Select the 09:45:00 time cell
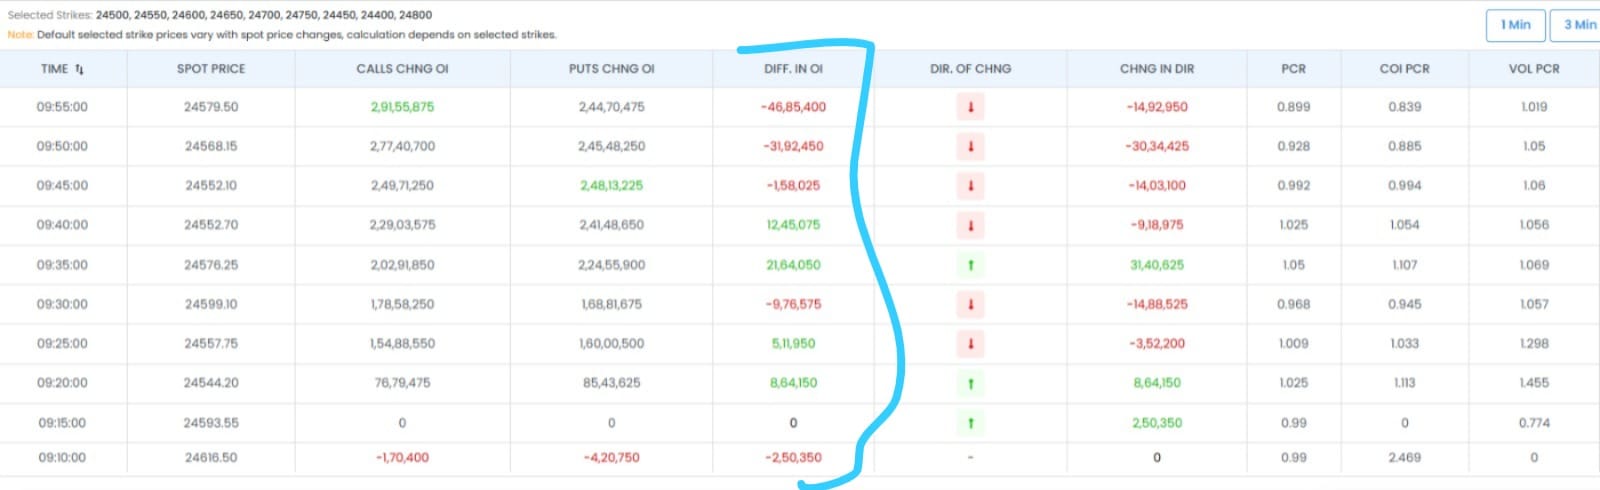 pyautogui.click(x=62, y=186)
